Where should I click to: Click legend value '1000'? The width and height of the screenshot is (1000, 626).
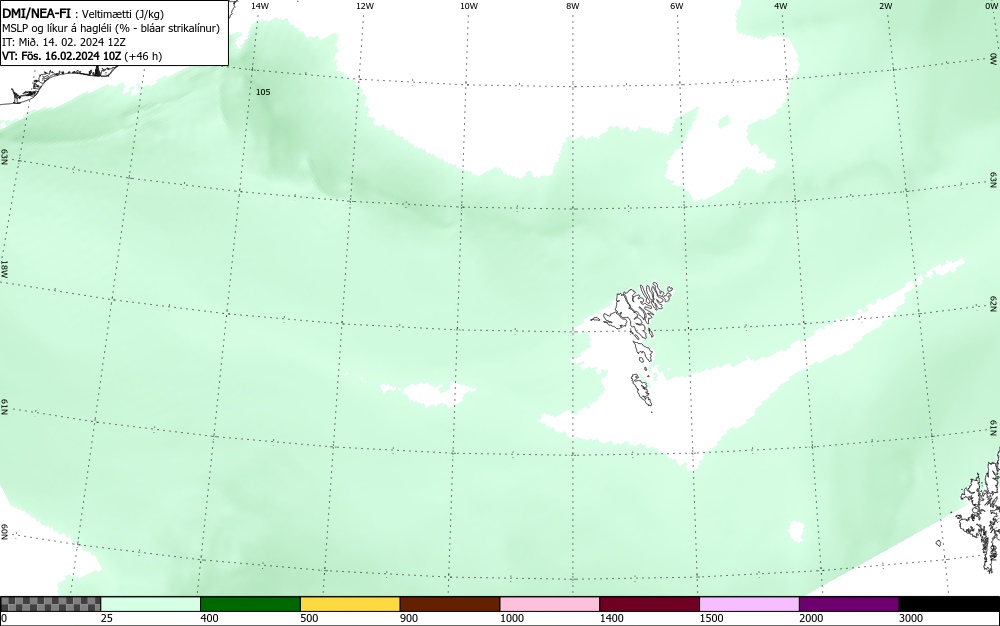click(511, 618)
